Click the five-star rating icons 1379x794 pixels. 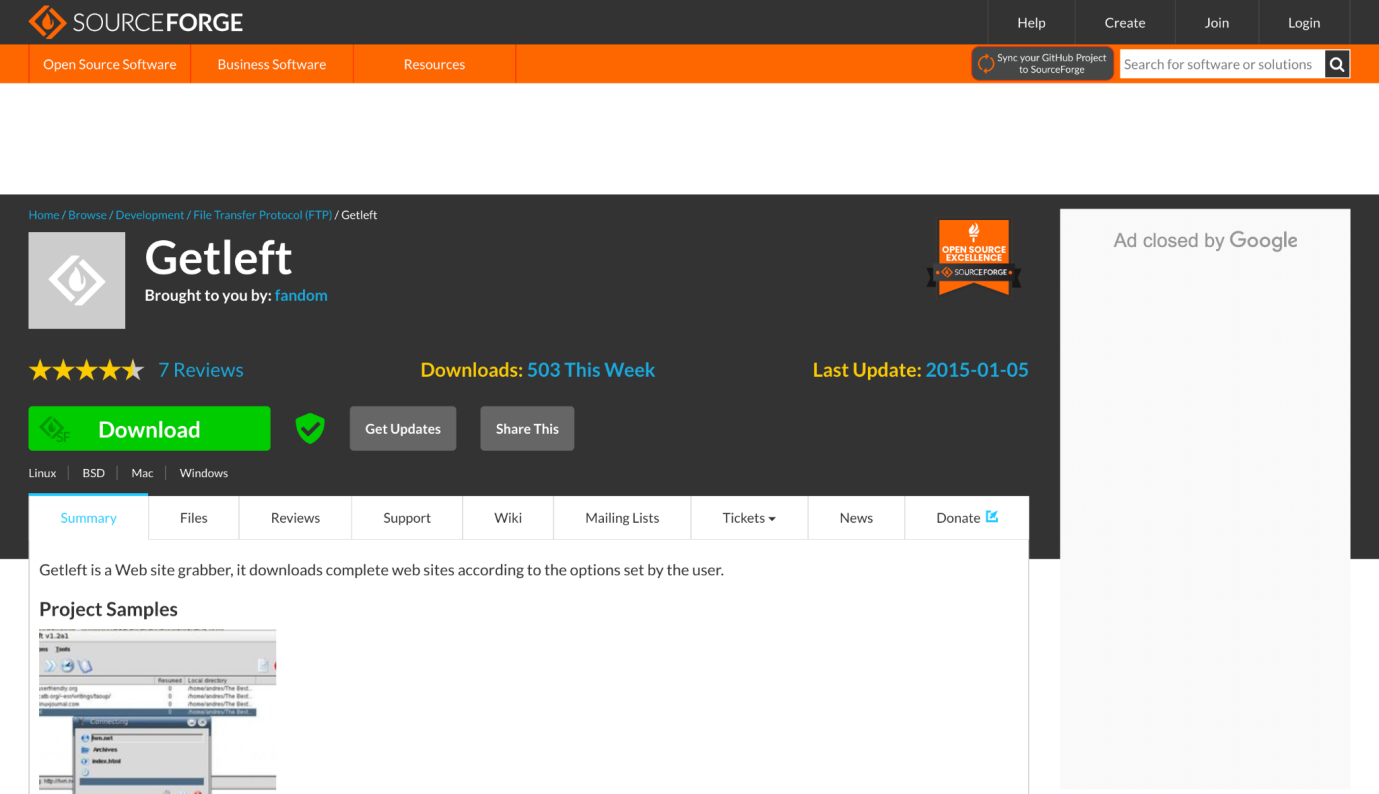click(87, 370)
